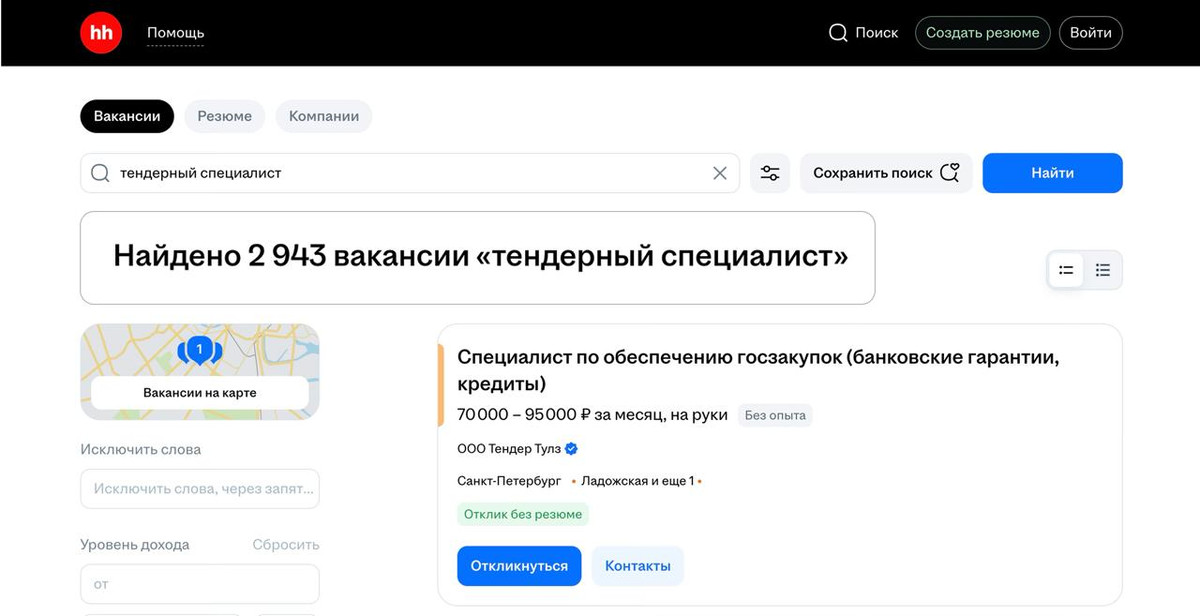Click the heart icon in Сохранить поиск
1200x616 pixels.
click(950, 173)
